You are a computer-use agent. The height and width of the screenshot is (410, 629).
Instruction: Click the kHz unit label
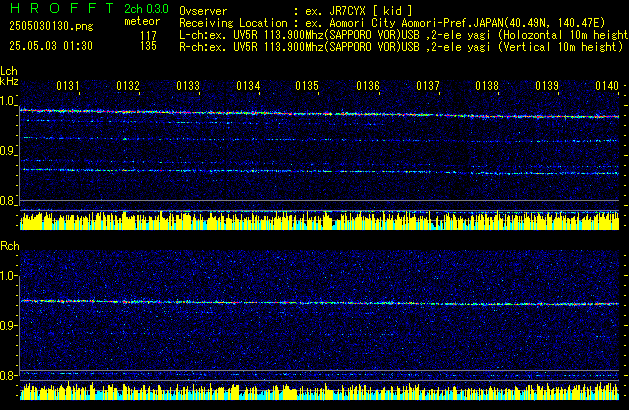tap(9, 81)
